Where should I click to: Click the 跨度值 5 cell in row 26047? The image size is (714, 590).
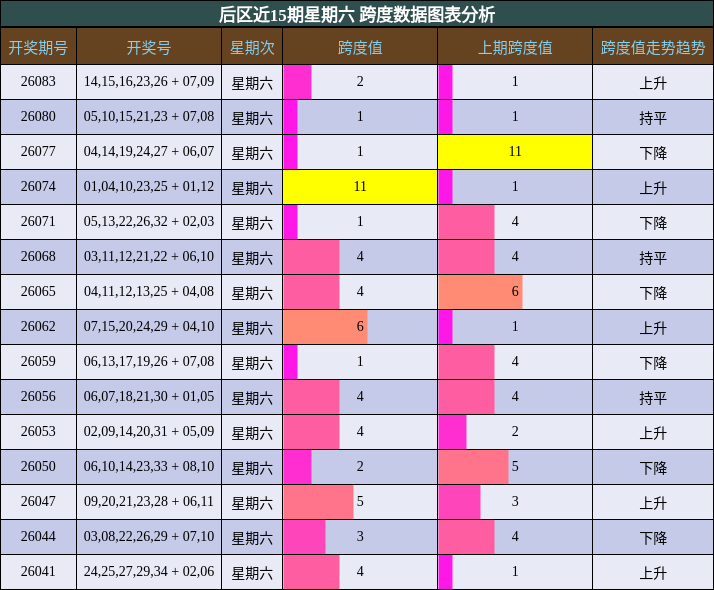tap(360, 502)
